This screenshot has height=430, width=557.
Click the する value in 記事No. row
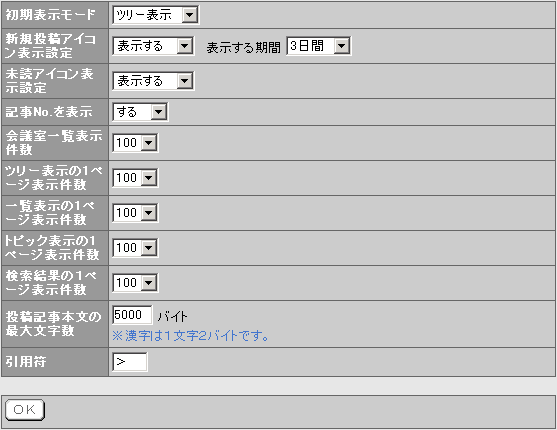coord(127,112)
